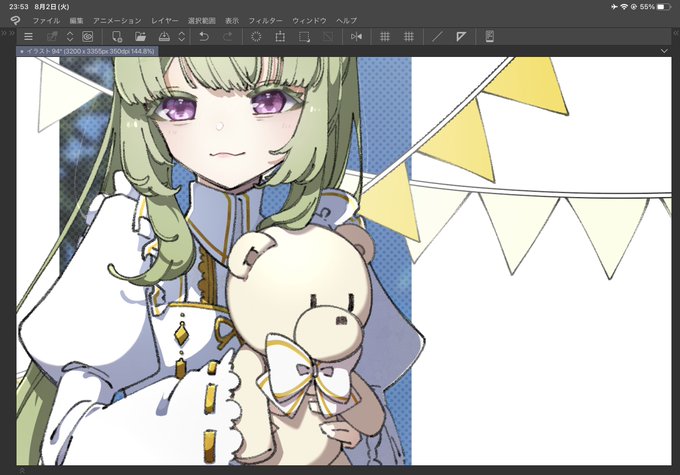Open the ウィンドウ menu

[309, 20]
